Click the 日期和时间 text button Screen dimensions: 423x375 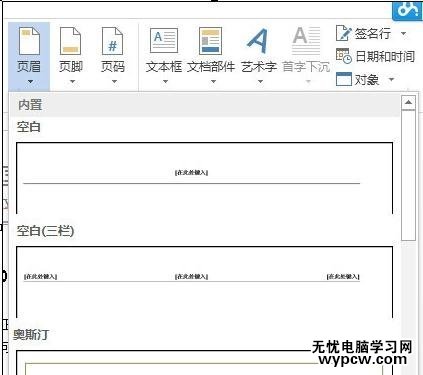pos(385,56)
